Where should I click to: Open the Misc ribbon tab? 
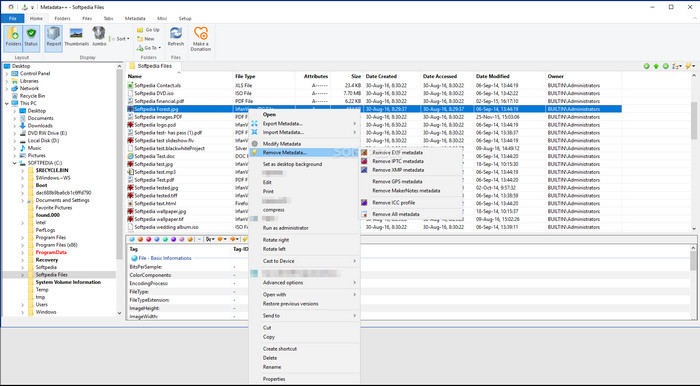(x=162, y=19)
